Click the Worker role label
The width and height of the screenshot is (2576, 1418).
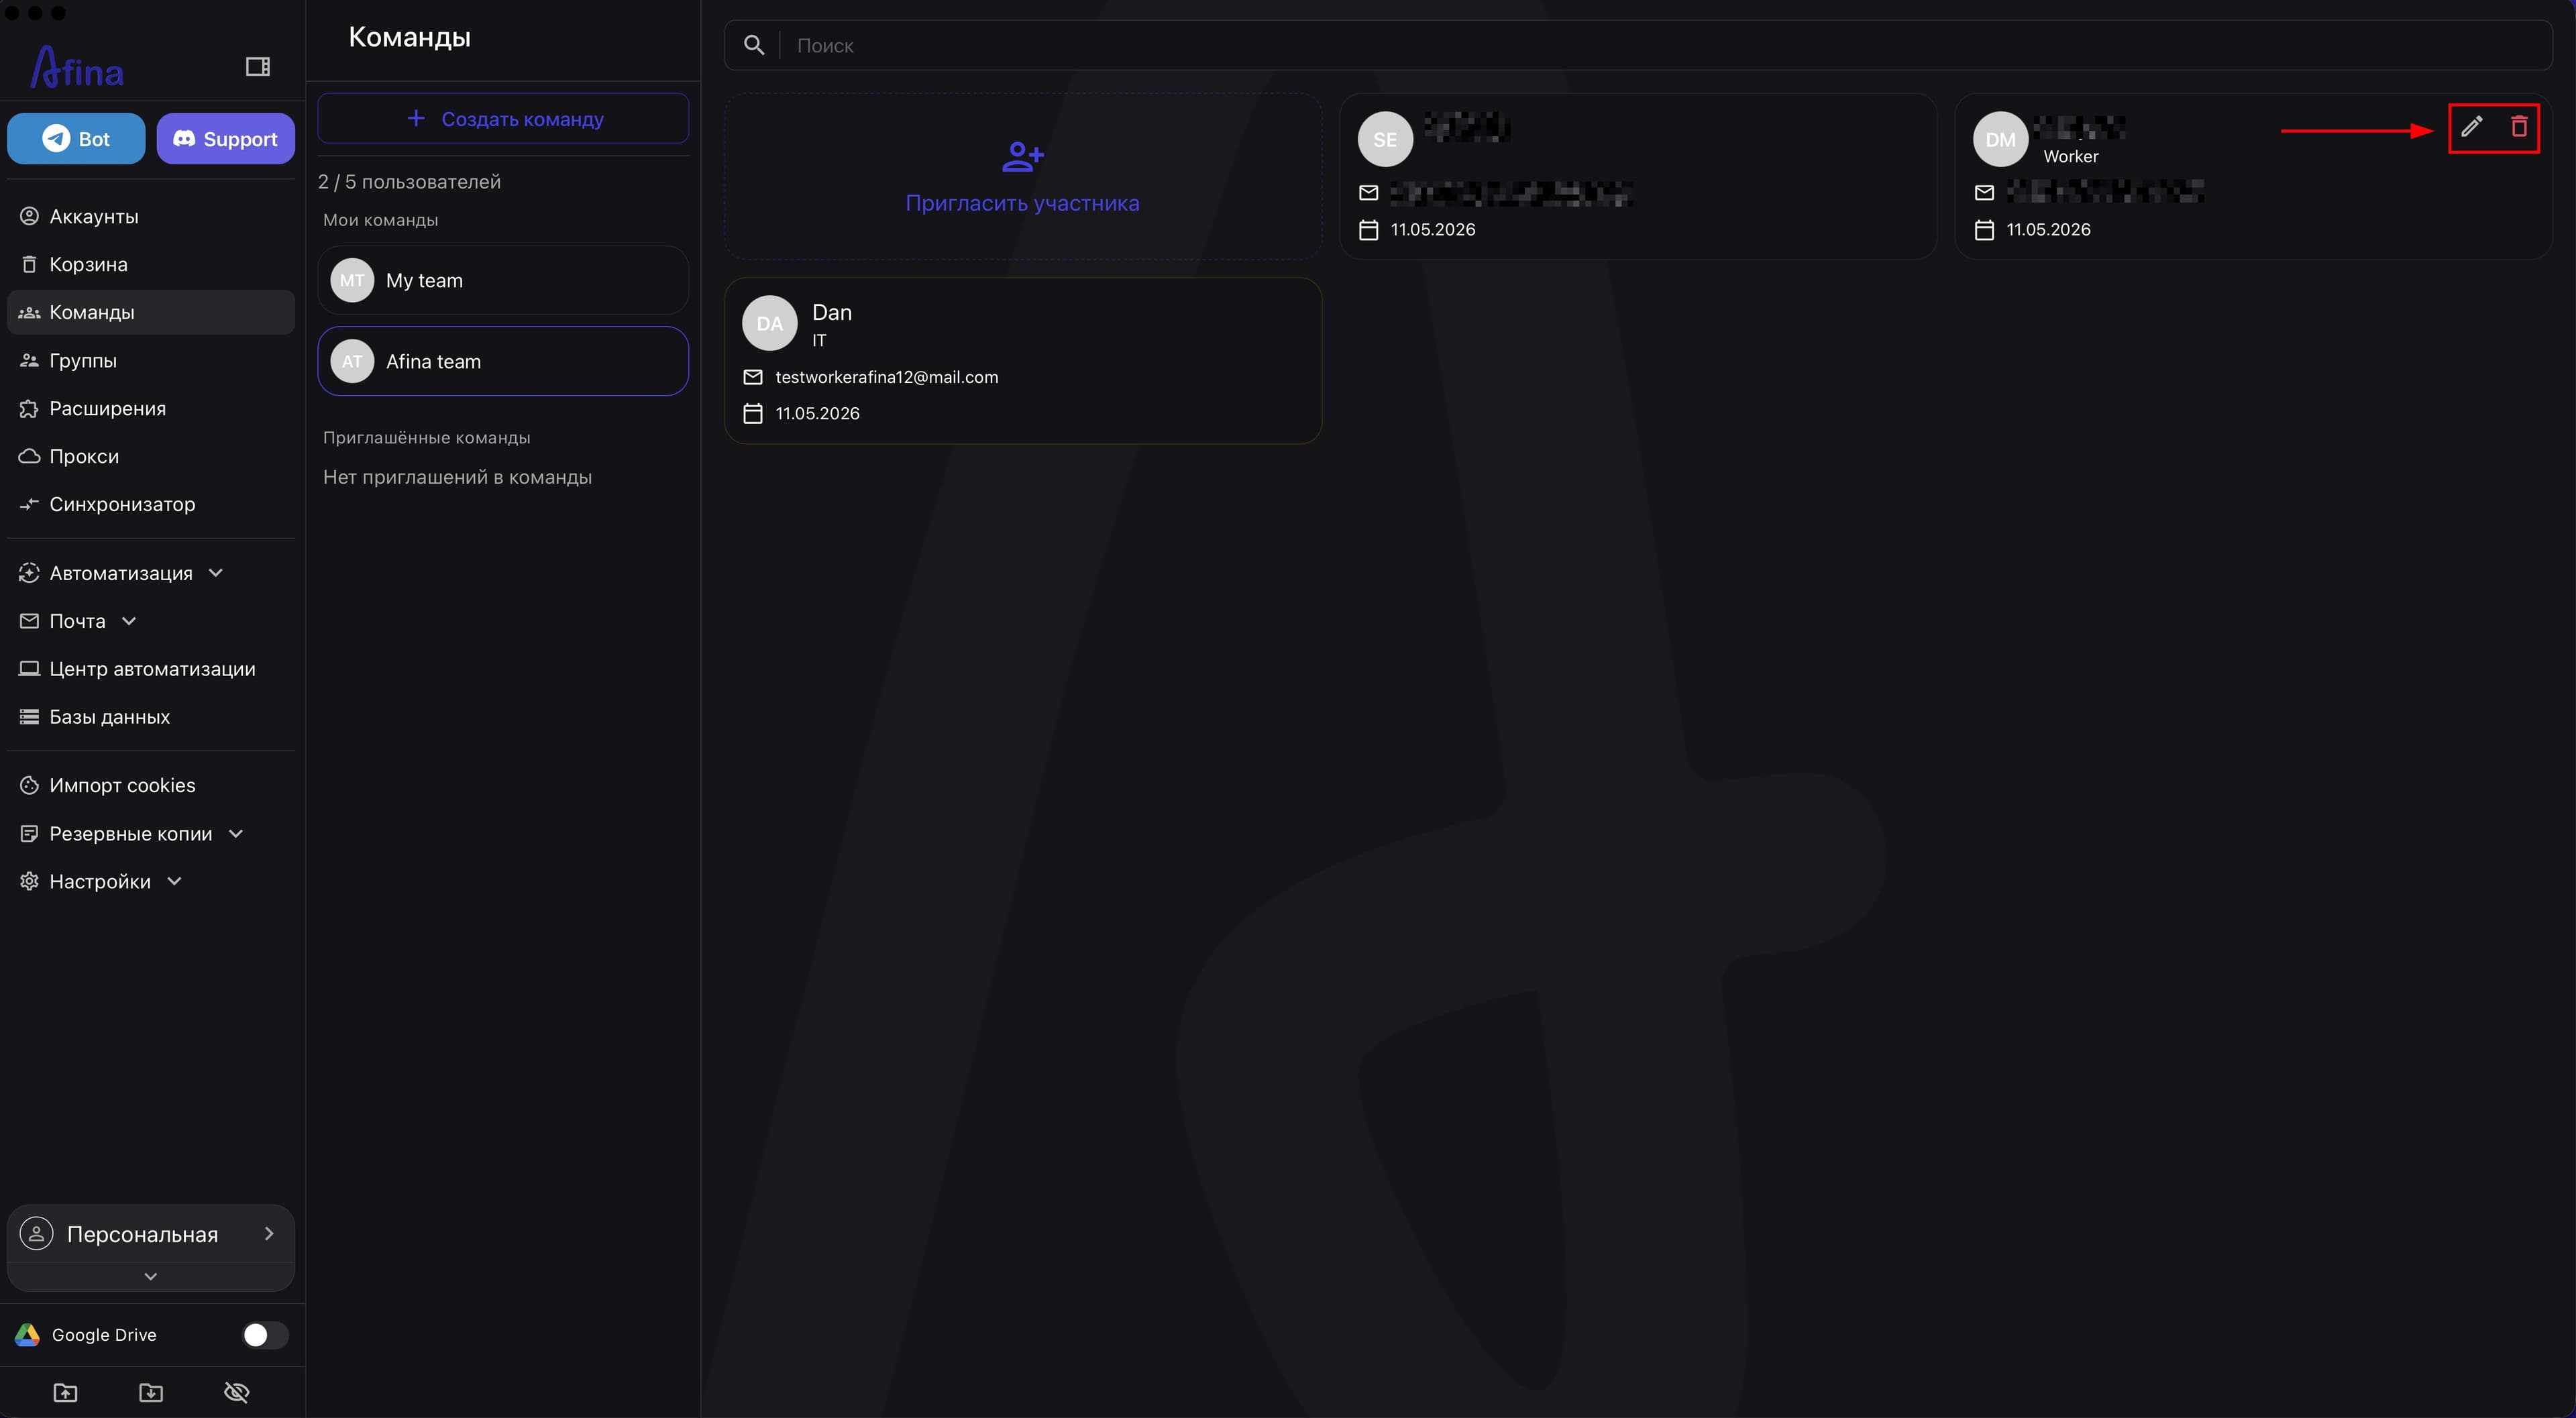coord(2071,157)
